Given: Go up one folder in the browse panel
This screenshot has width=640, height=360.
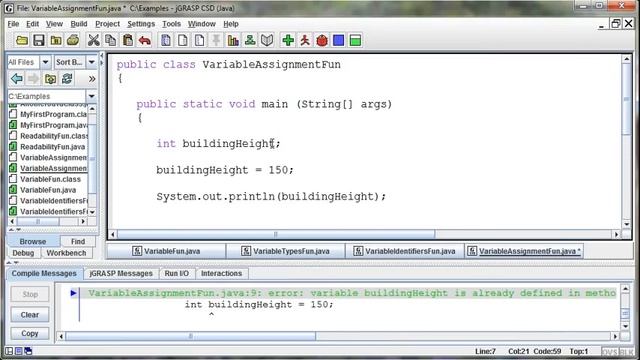Looking at the screenshot, I should coord(51,78).
